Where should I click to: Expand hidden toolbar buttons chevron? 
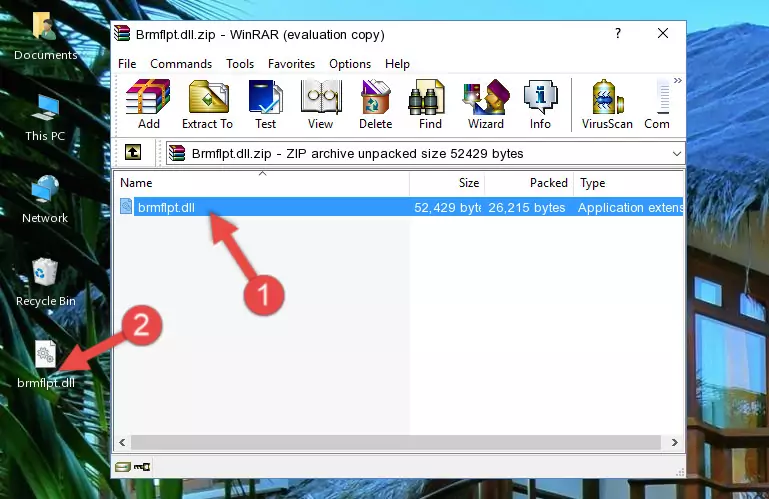(677, 80)
